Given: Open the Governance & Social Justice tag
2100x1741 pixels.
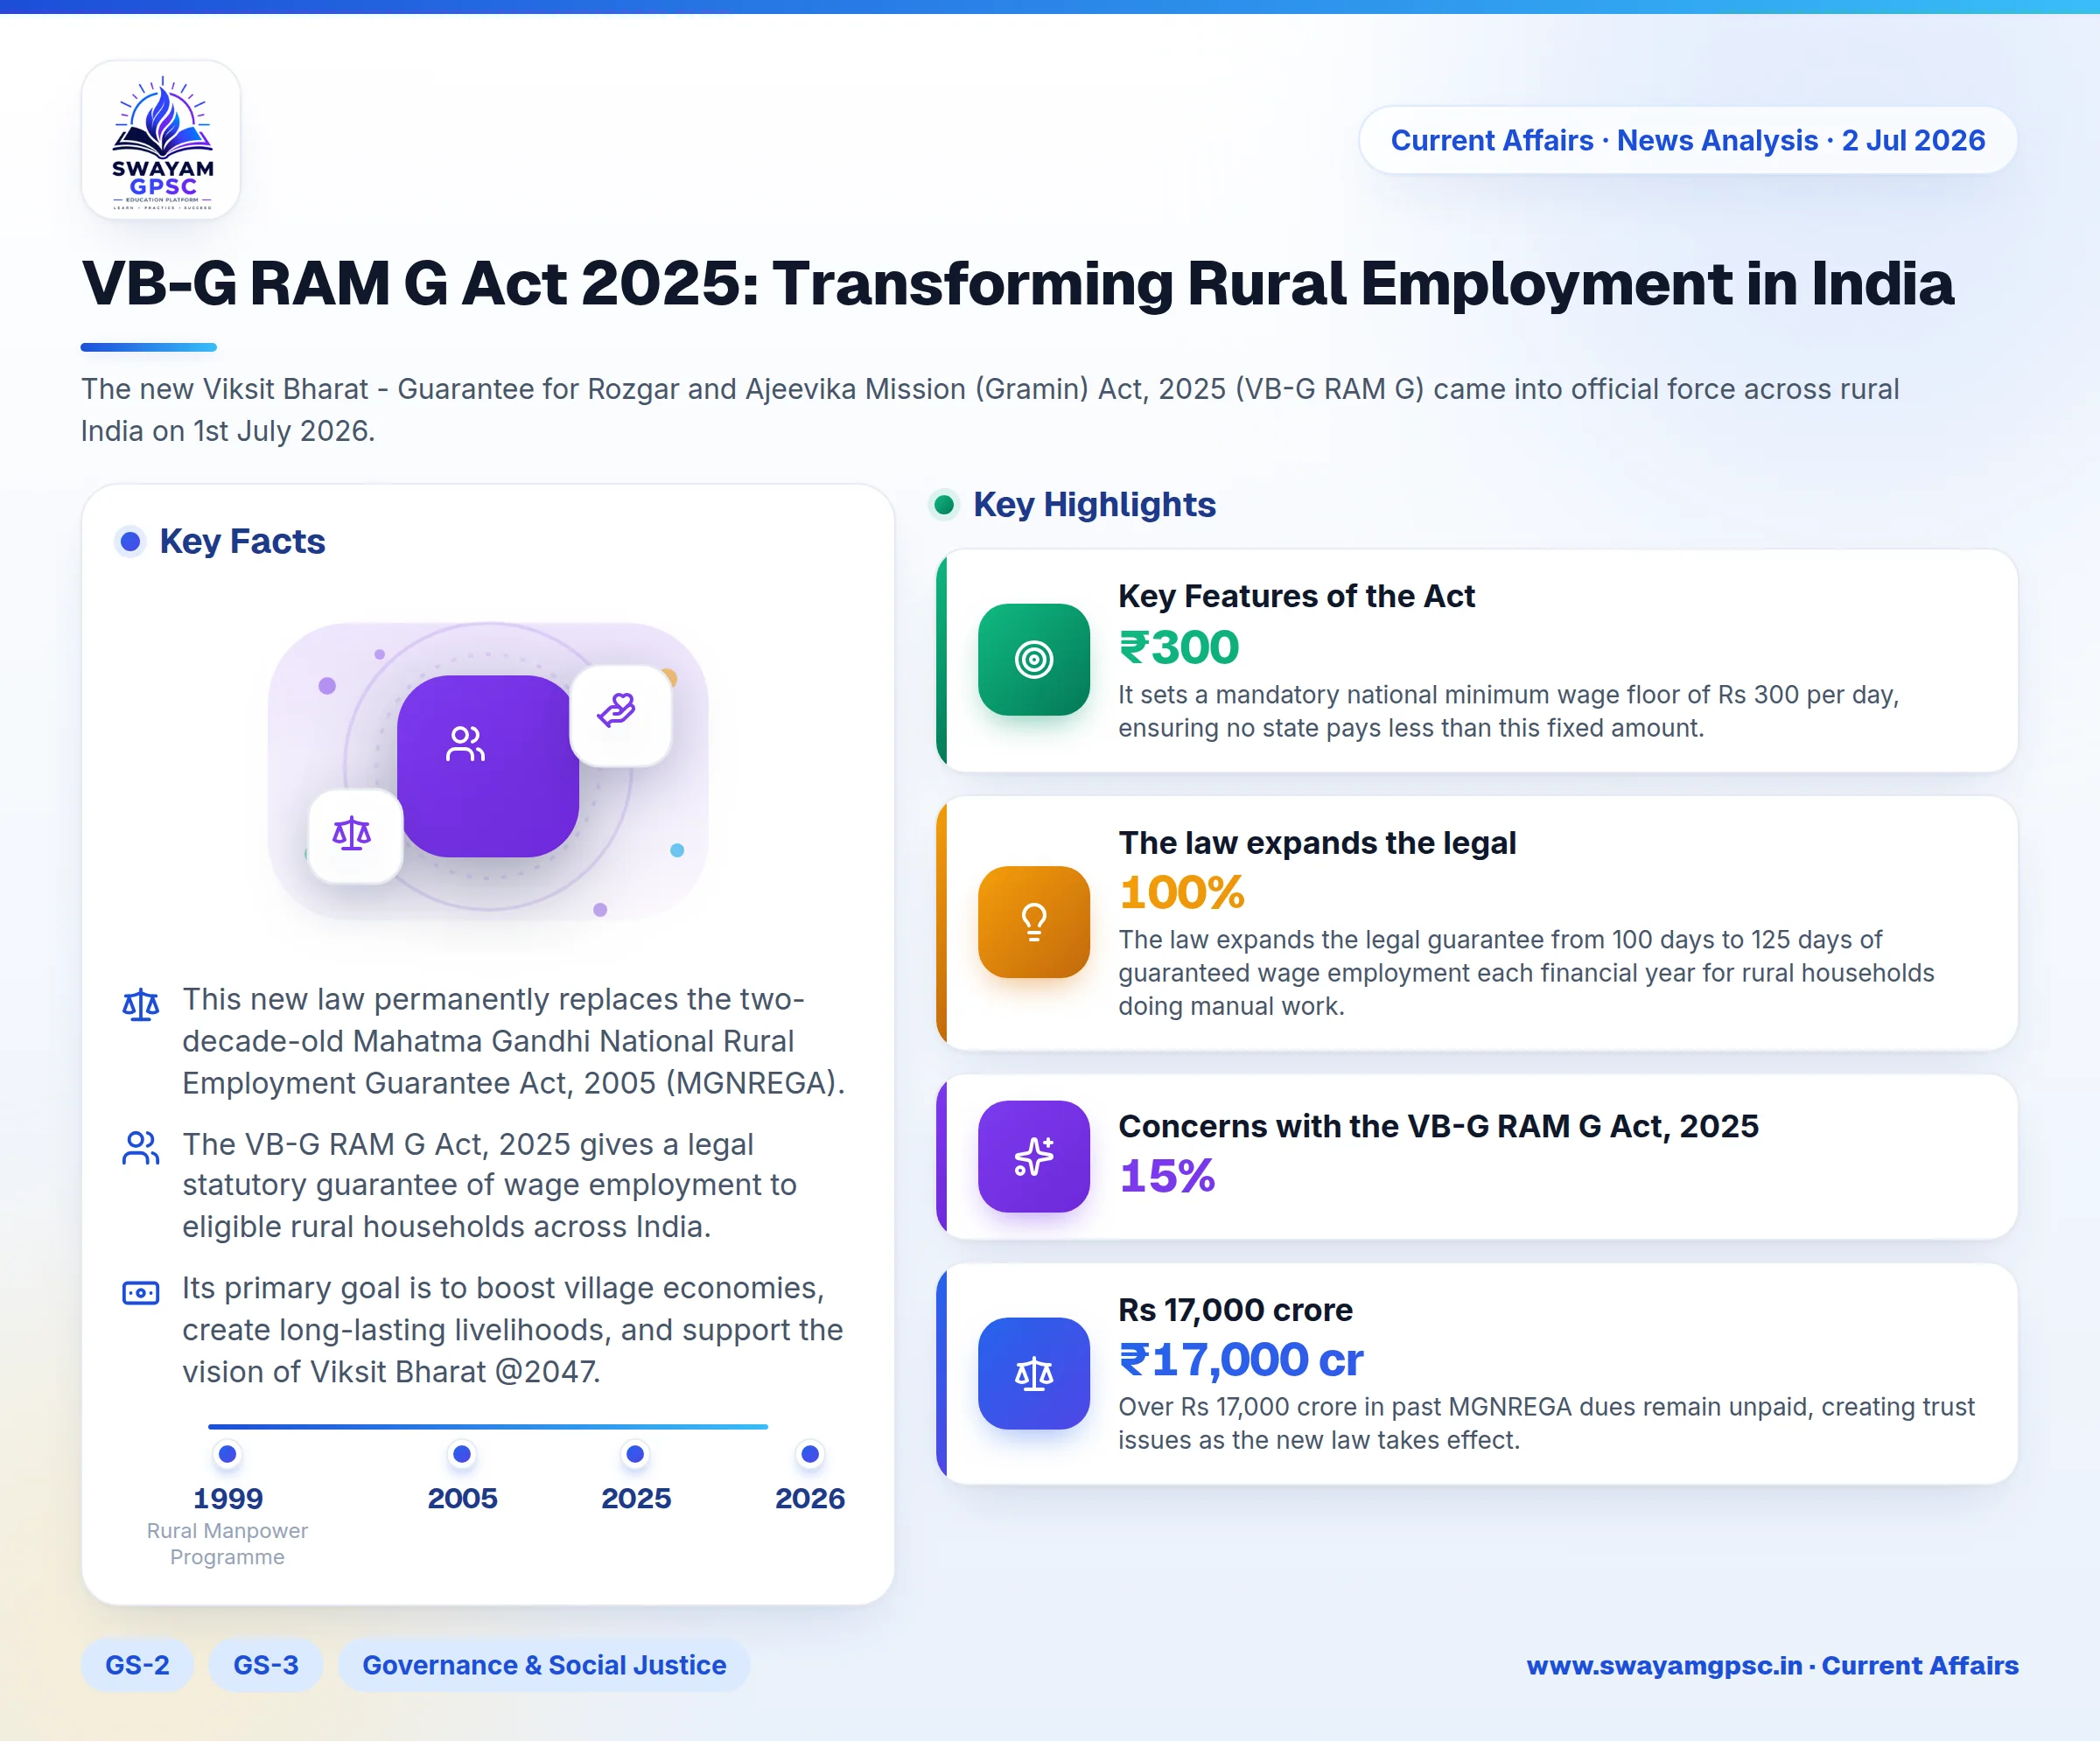Looking at the screenshot, I should tap(544, 1665).
